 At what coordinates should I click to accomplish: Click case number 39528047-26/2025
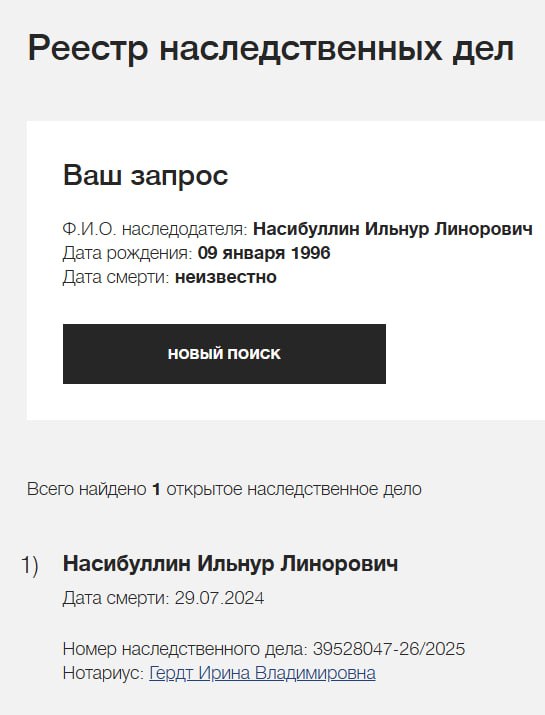(x=389, y=649)
